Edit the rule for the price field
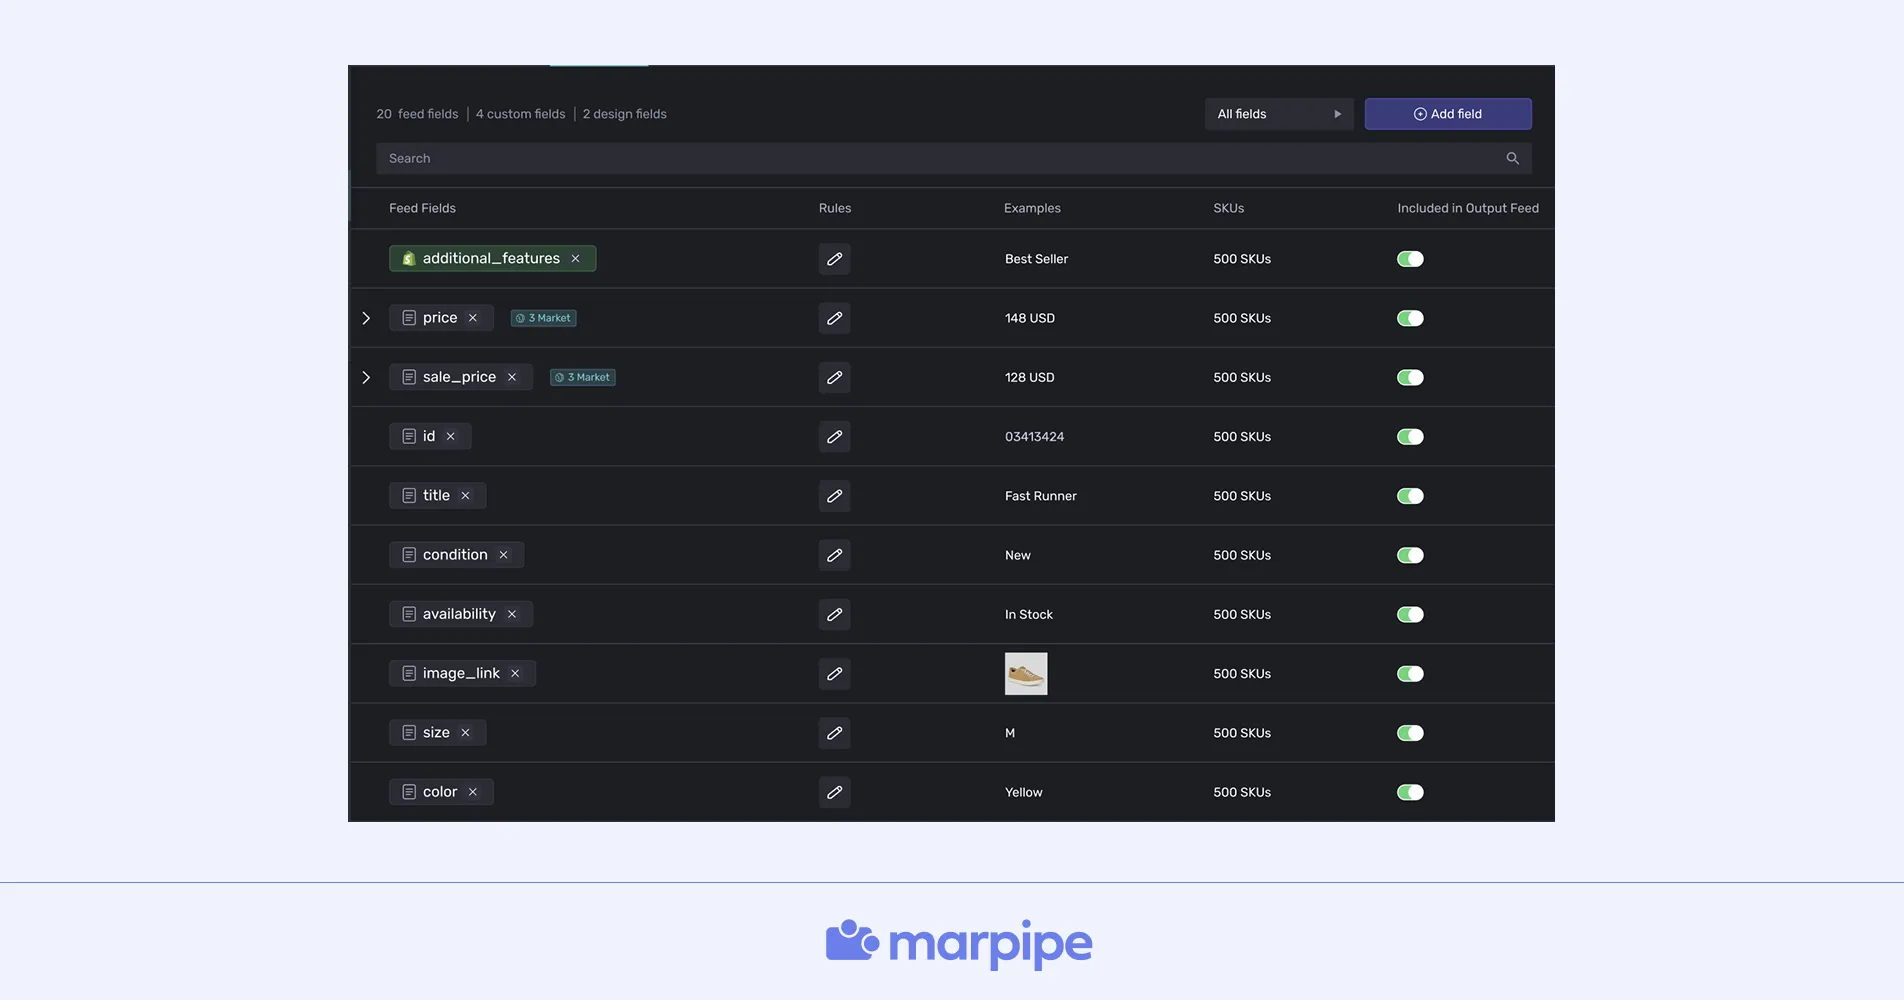 point(834,318)
